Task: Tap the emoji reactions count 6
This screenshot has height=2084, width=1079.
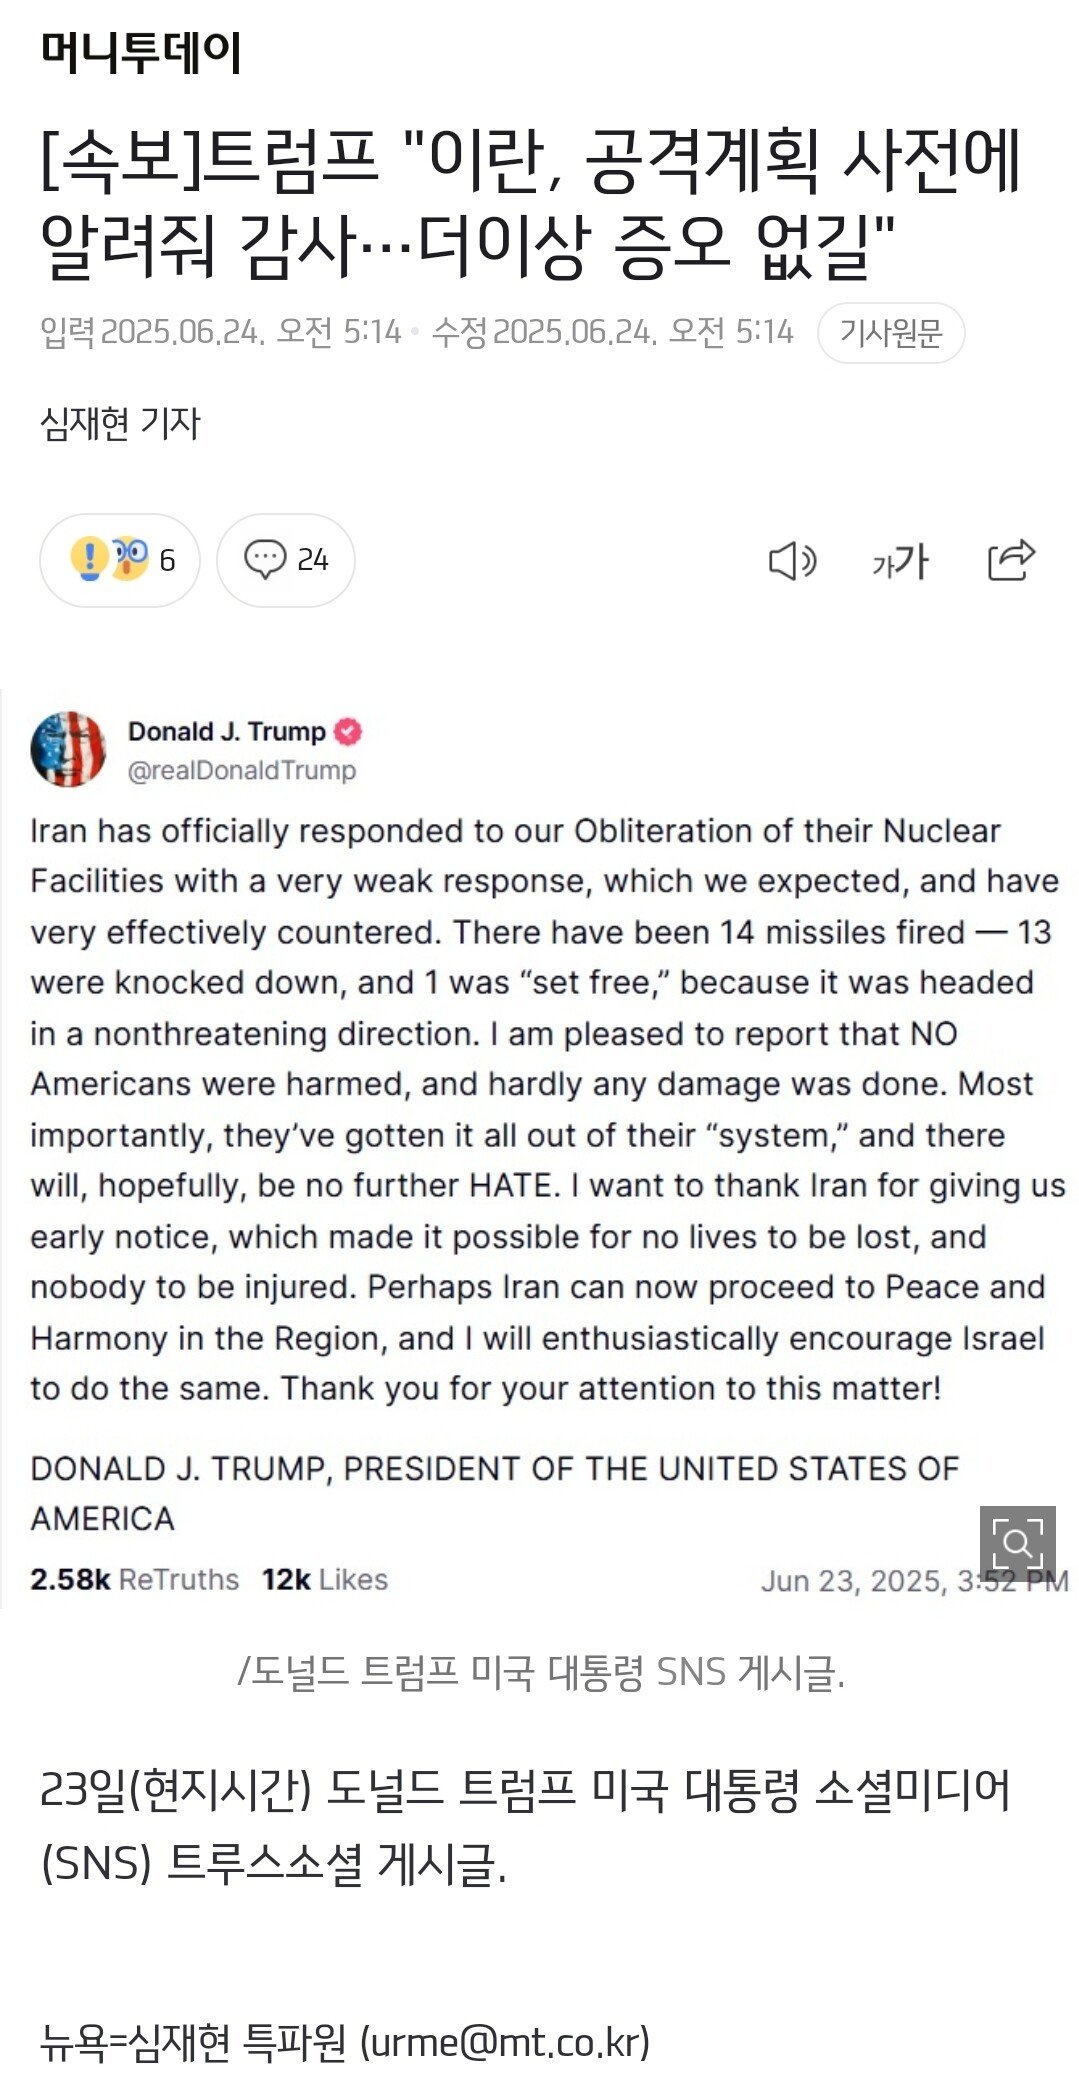Action: coord(120,560)
